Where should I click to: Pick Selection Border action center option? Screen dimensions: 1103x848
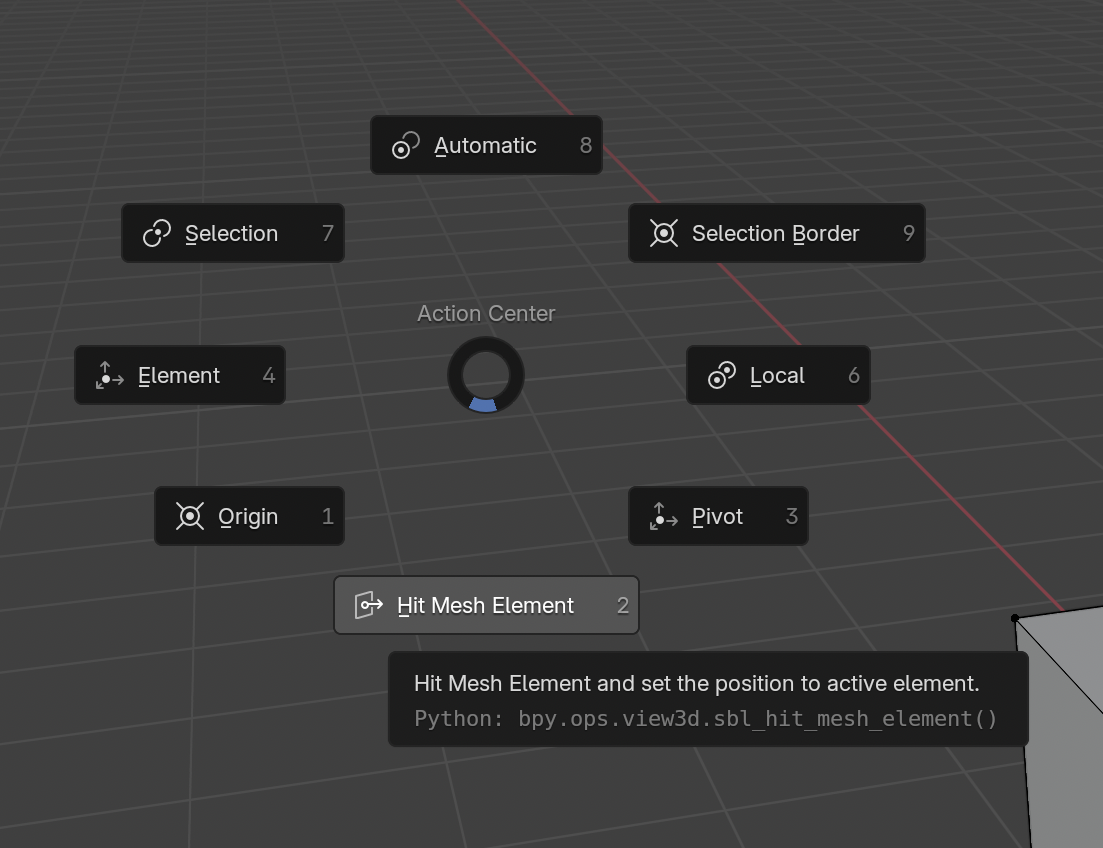777,233
